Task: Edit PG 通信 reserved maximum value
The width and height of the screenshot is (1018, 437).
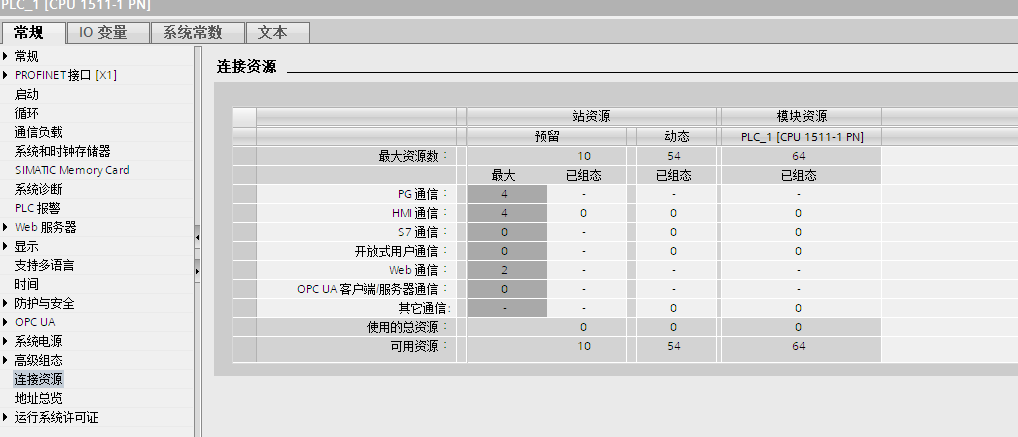Action: click(x=506, y=194)
